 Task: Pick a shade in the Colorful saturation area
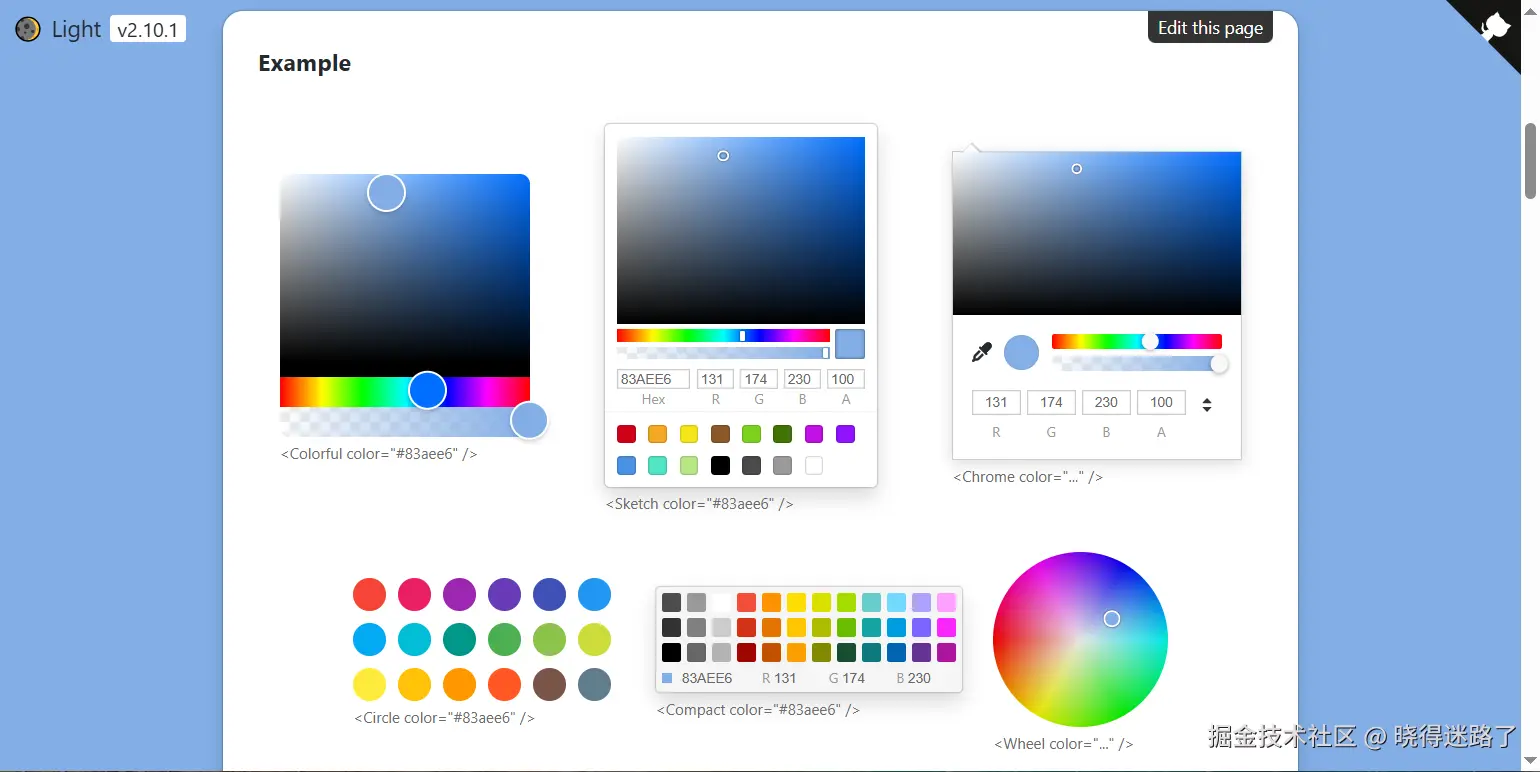(405, 275)
